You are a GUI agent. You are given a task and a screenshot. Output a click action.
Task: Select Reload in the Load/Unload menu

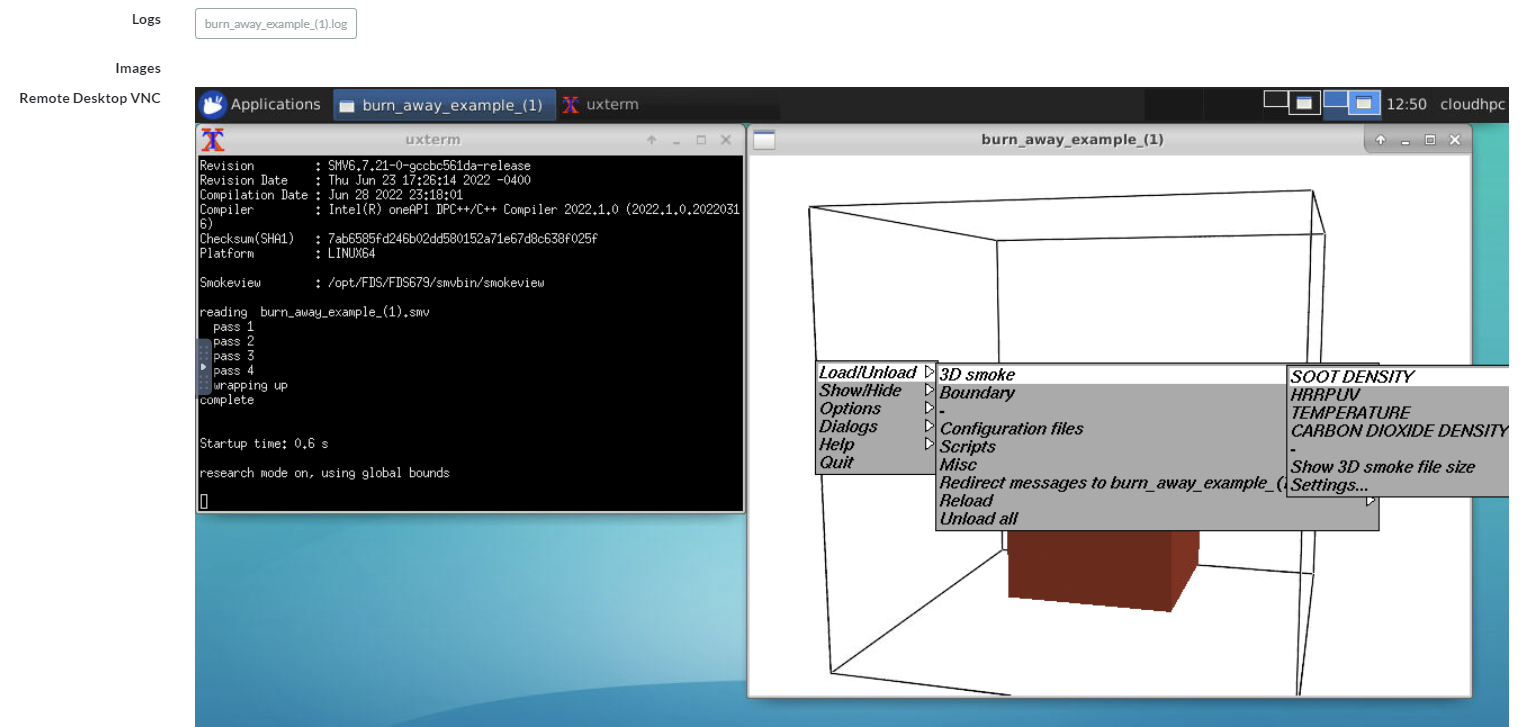click(x=966, y=500)
